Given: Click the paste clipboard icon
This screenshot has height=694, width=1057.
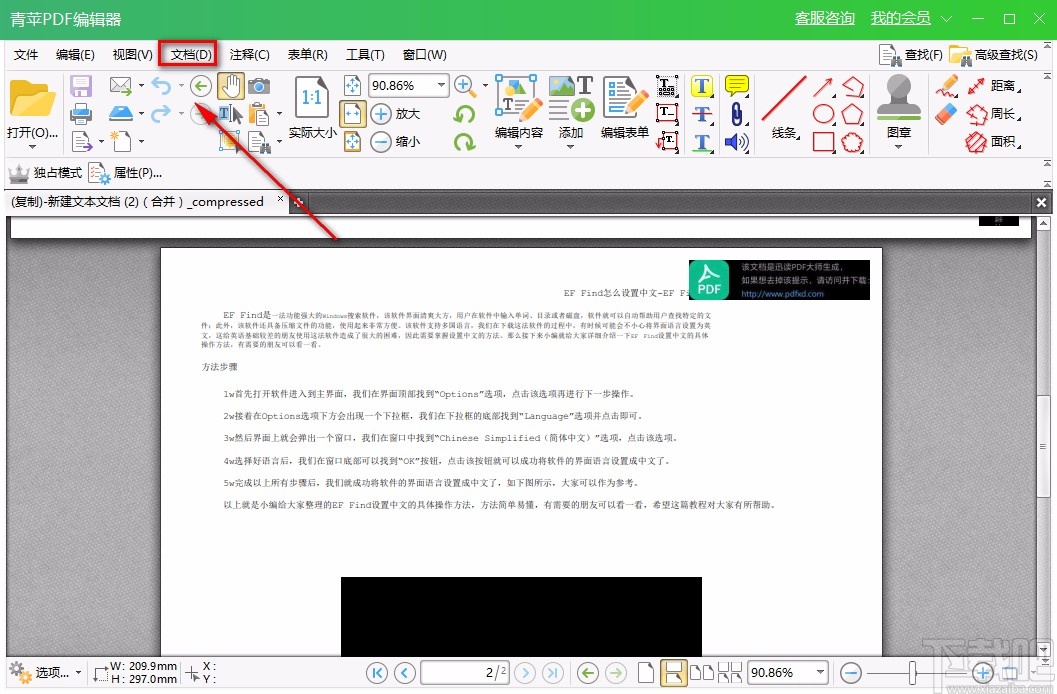Looking at the screenshot, I should tap(259, 113).
